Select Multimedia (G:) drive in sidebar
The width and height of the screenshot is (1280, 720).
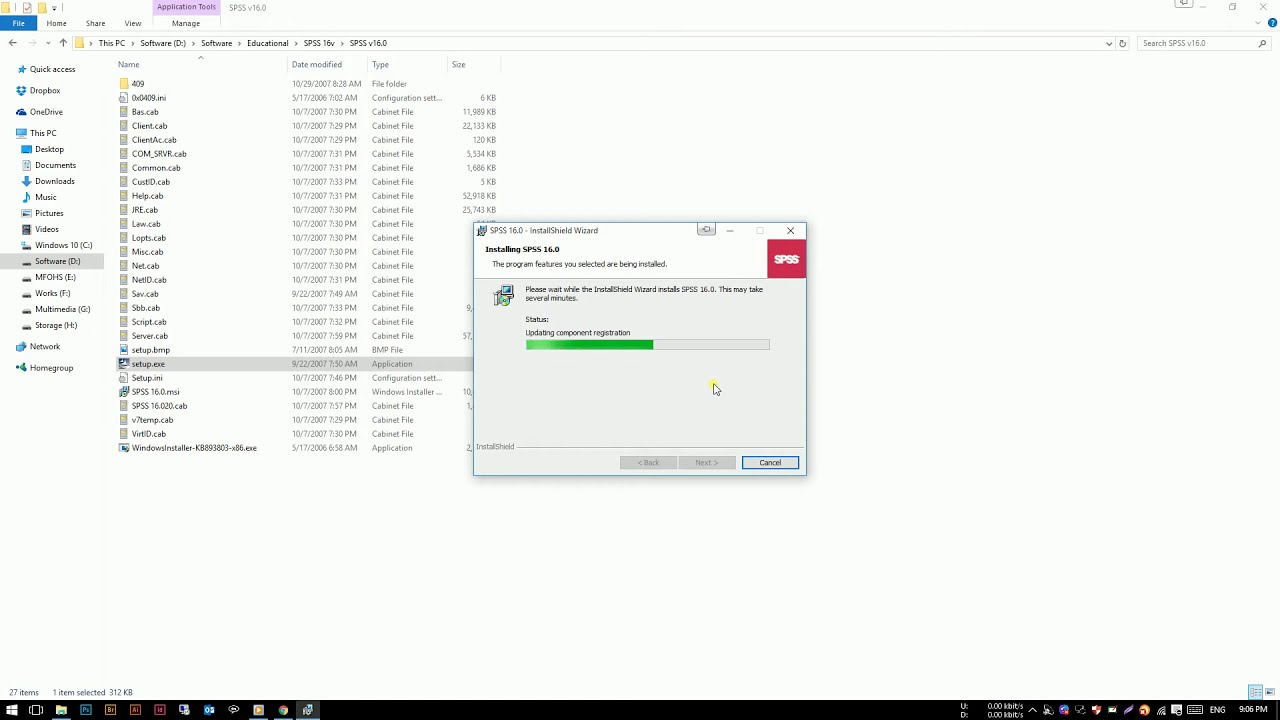click(62, 309)
